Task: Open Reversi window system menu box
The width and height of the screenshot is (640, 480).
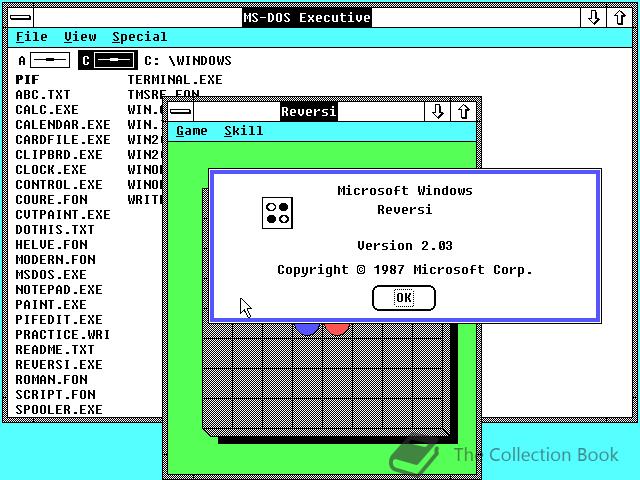Action: click(180, 111)
